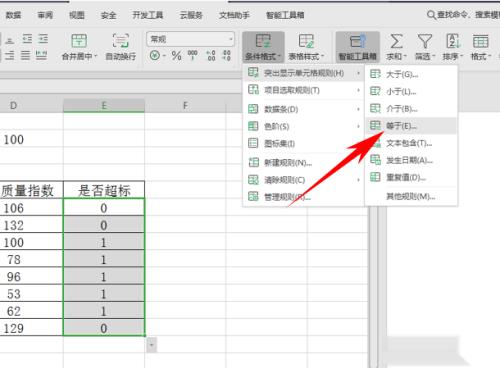Open 突出显示单元格规则(H) submenu

pyautogui.click(x=304, y=73)
